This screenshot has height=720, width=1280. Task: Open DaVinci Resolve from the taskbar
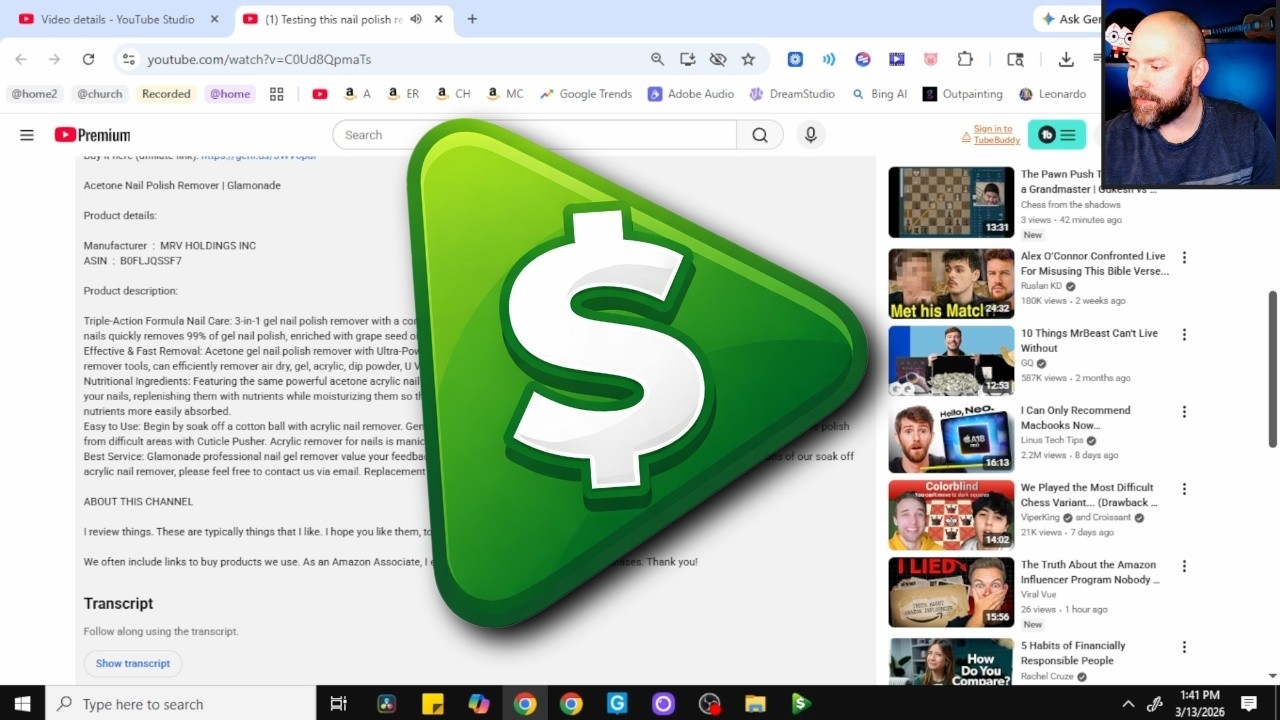(384, 704)
